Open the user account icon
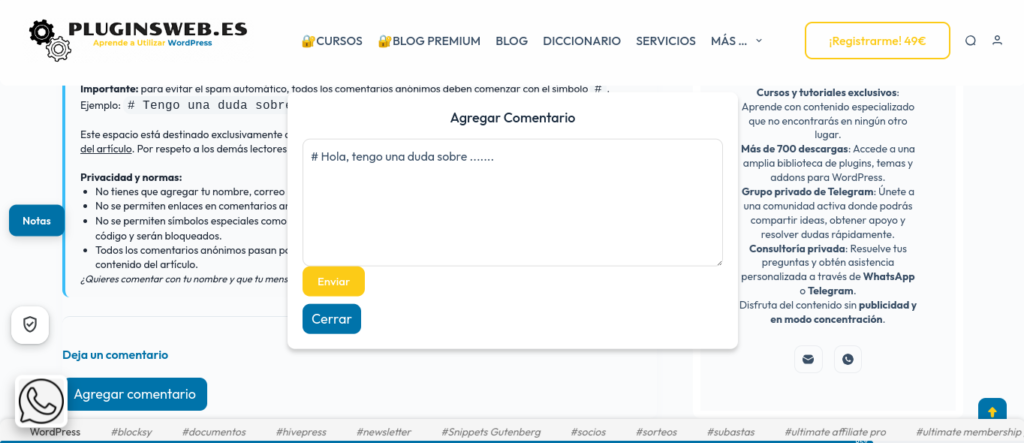This screenshot has width=1024, height=443. (997, 41)
